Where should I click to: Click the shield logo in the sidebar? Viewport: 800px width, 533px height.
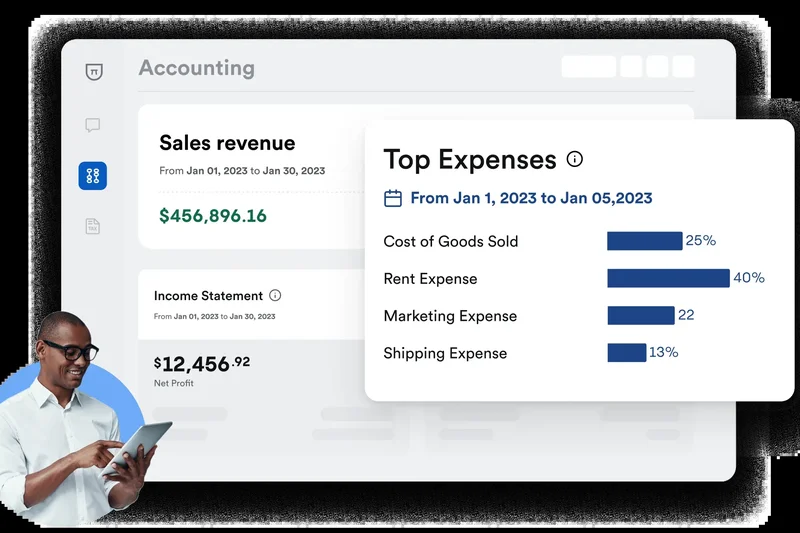pos(93,72)
